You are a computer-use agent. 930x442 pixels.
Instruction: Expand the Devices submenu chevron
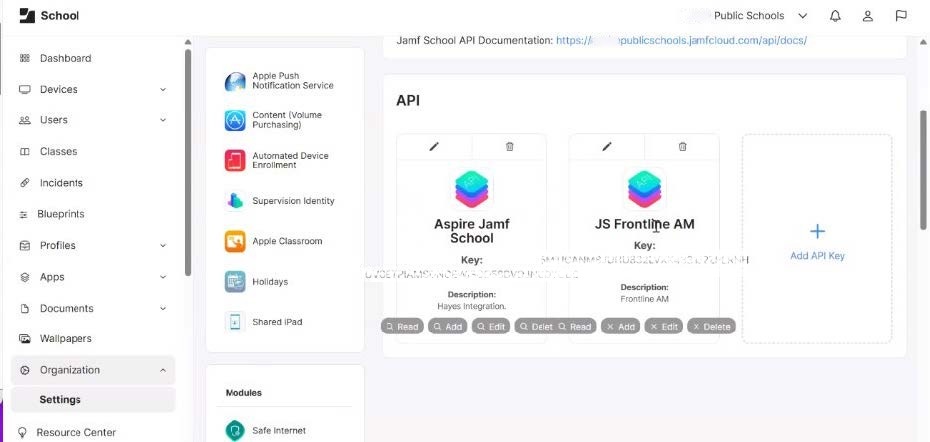[163, 90]
